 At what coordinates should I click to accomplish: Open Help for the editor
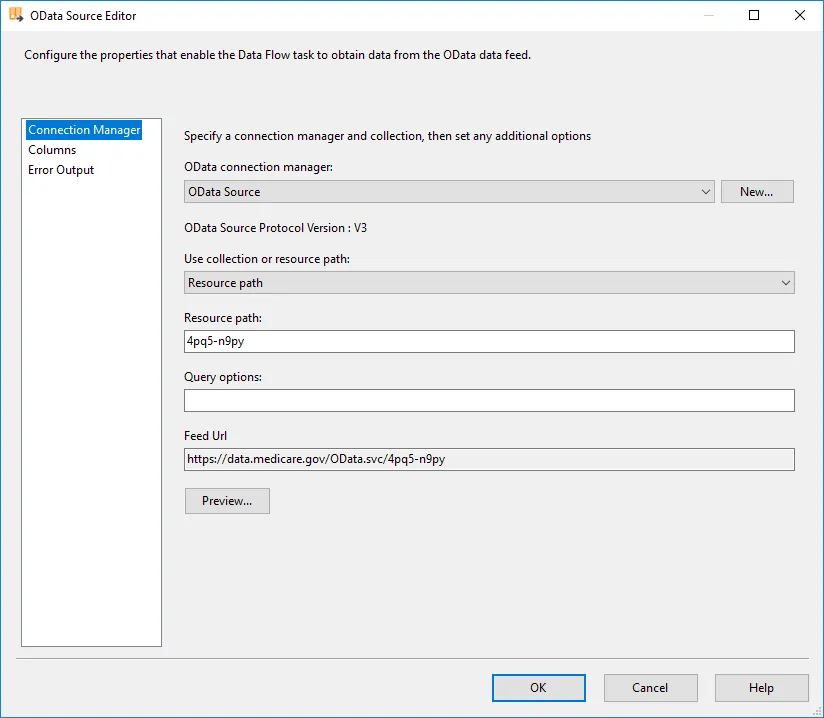(x=761, y=687)
